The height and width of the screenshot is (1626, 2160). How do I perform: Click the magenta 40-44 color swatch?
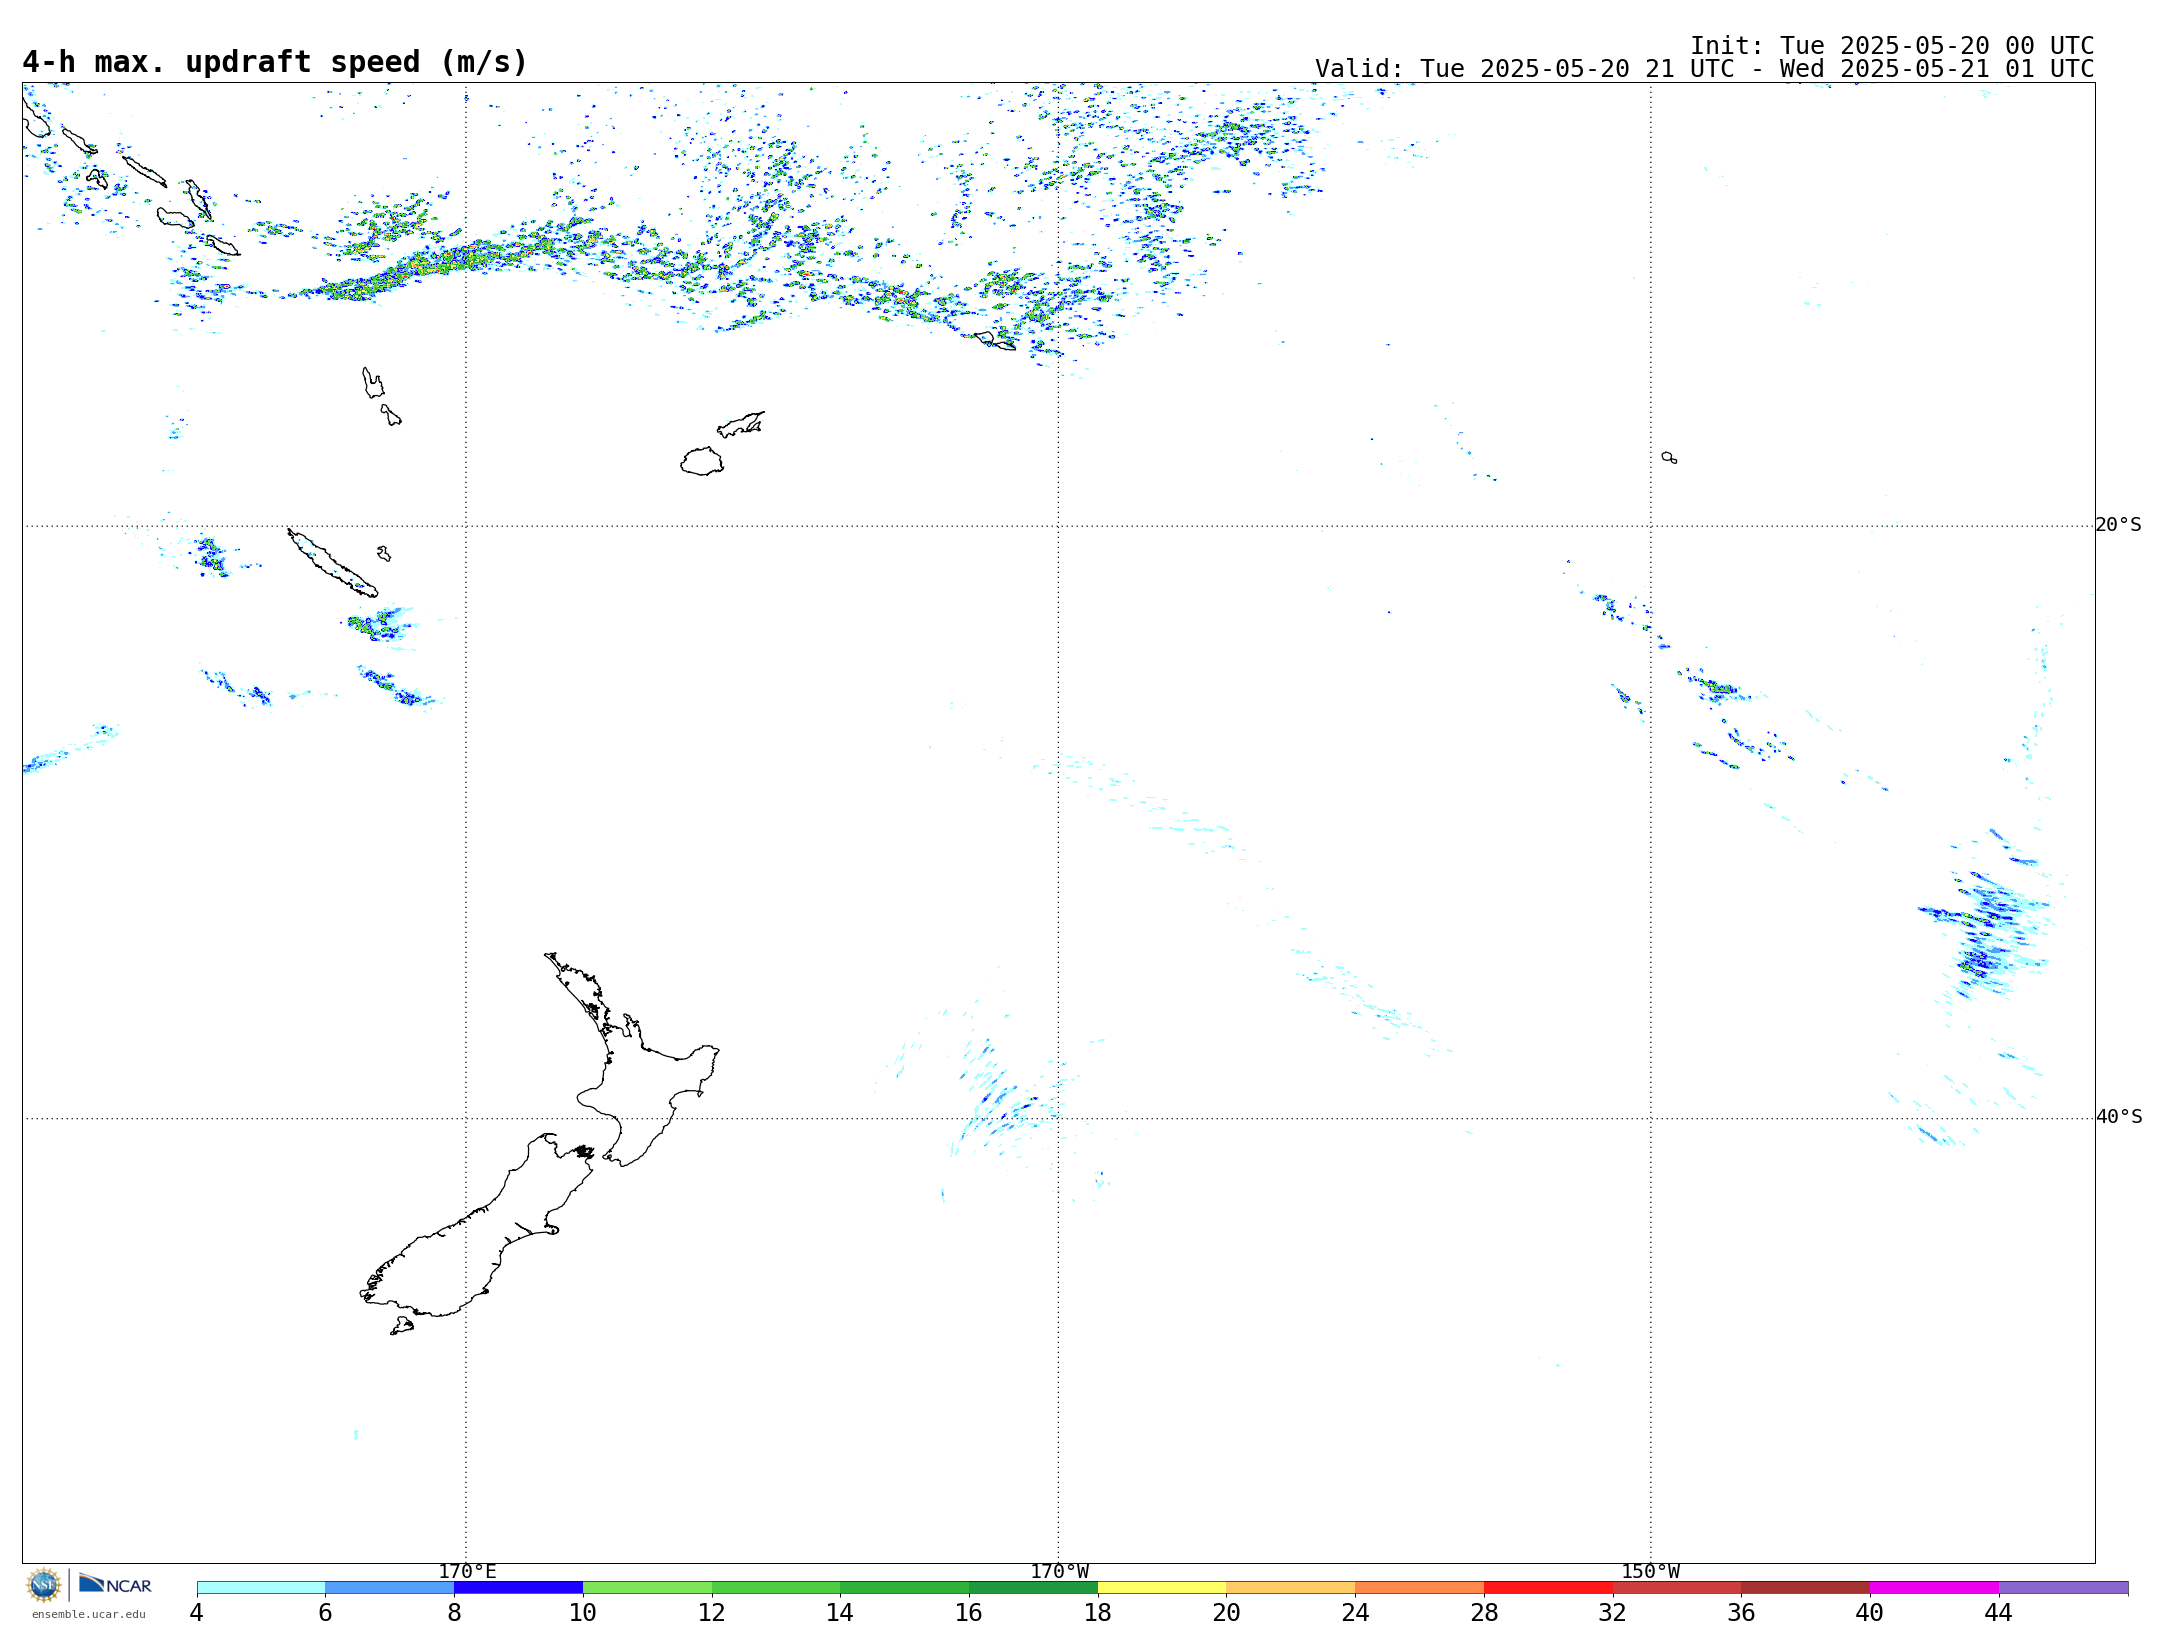click(x=1934, y=1587)
